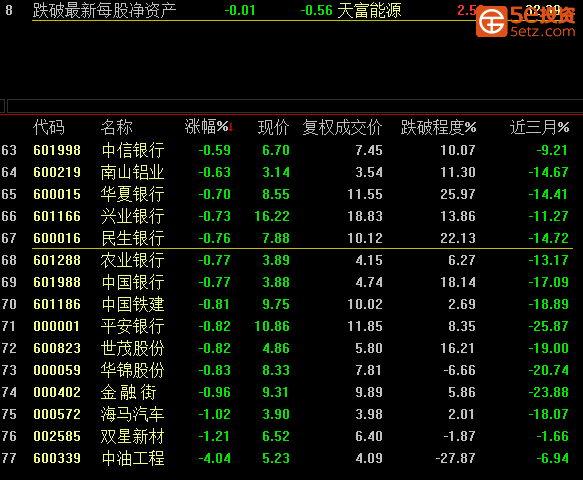Viewport: 583px width, 480px height.
Task: Click 华夏银行 break degree 25.97
Action: coord(458,194)
